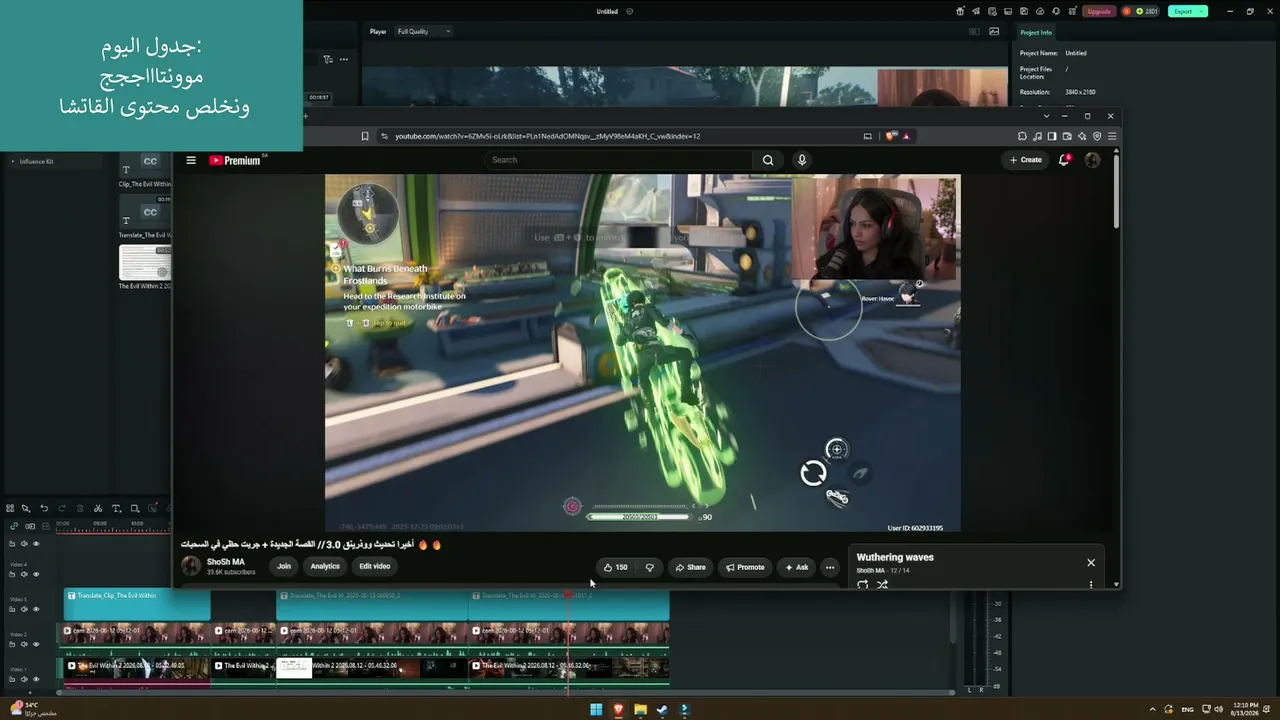Click the Edit video button
The height and width of the screenshot is (720, 1280).
375,566
